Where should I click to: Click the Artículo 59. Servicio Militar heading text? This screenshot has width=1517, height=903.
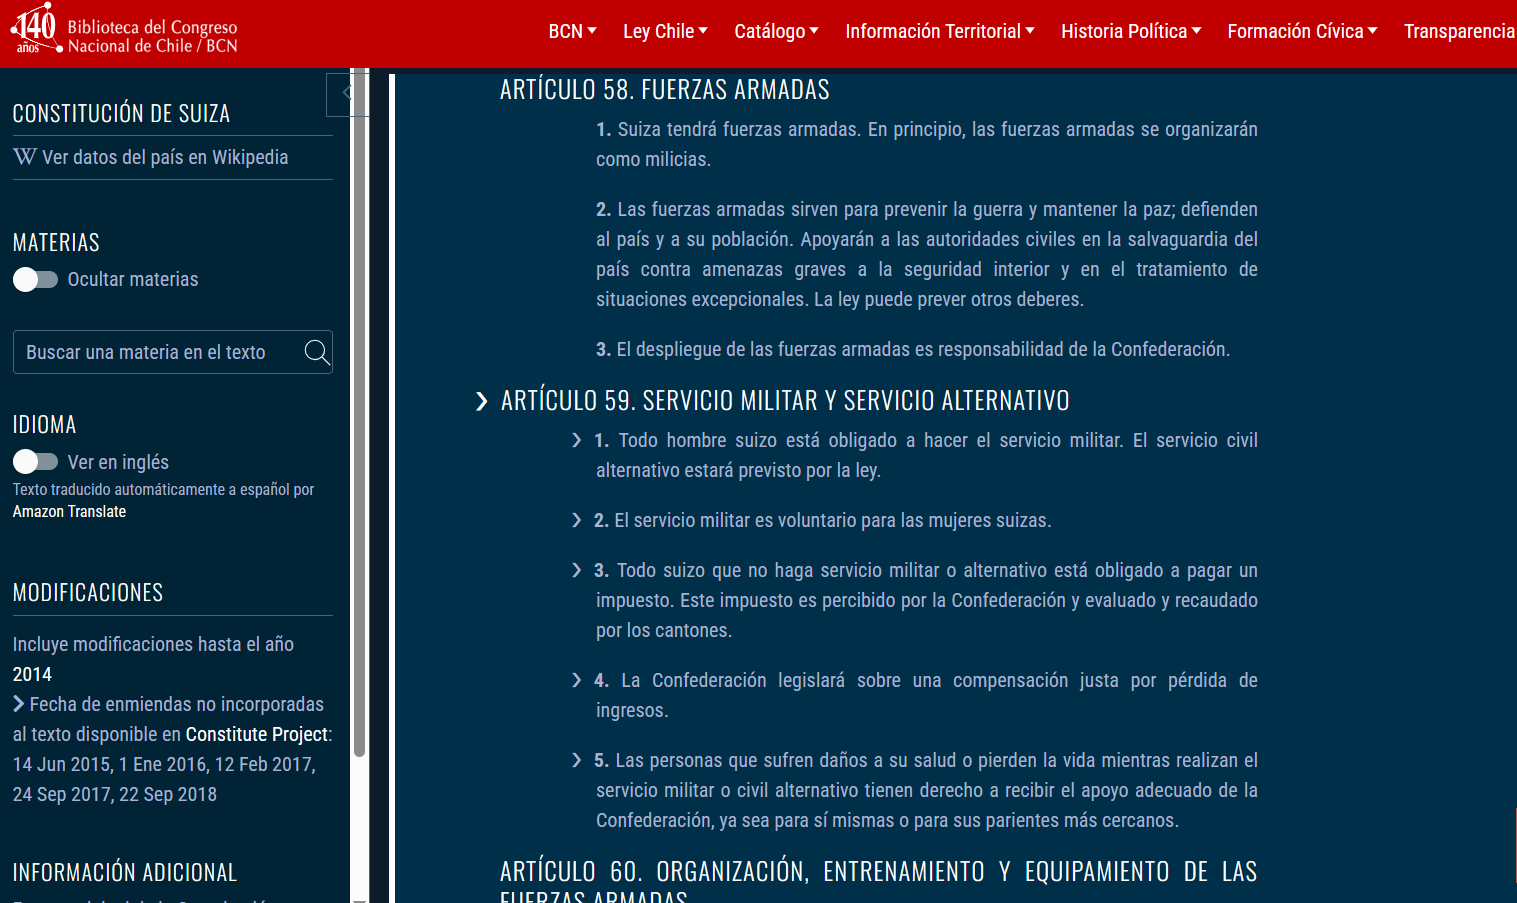point(785,401)
